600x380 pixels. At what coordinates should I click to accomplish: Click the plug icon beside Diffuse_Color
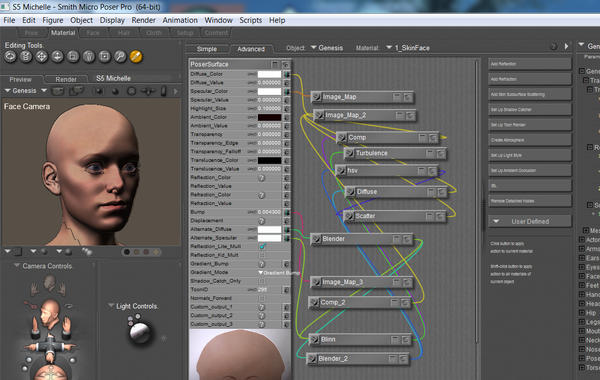[286, 74]
